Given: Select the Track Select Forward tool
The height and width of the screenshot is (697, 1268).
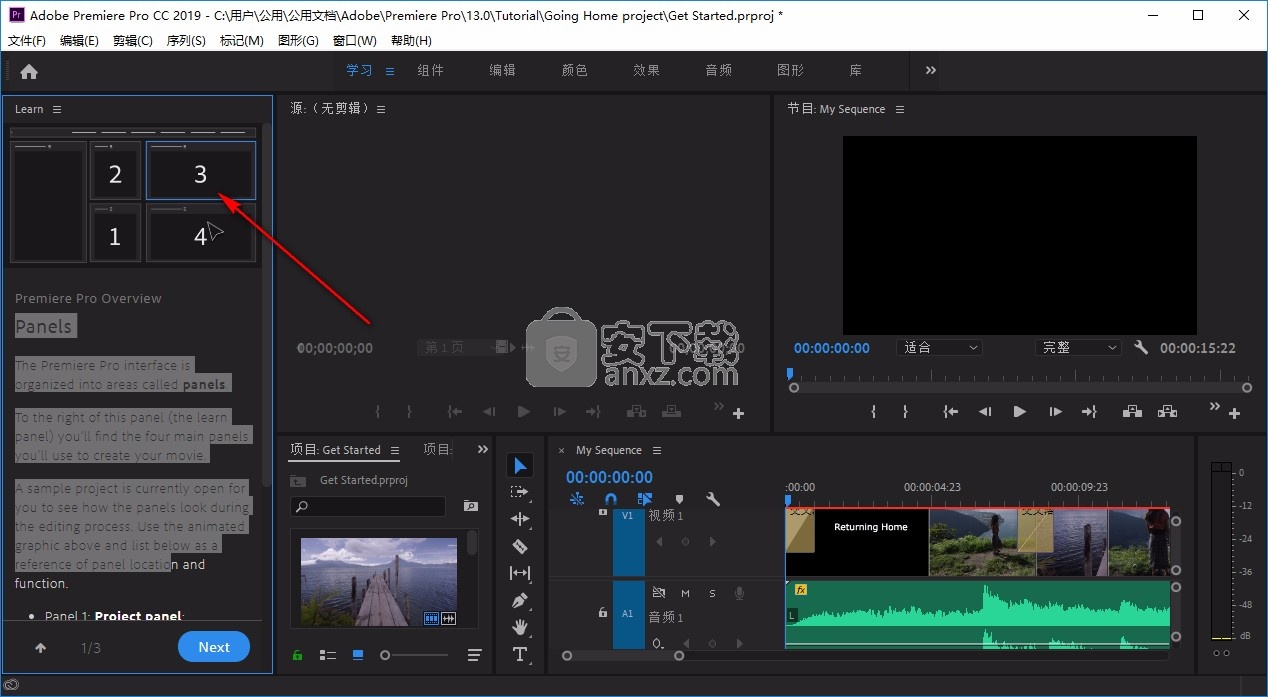Looking at the screenshot, I should [520, 492].
